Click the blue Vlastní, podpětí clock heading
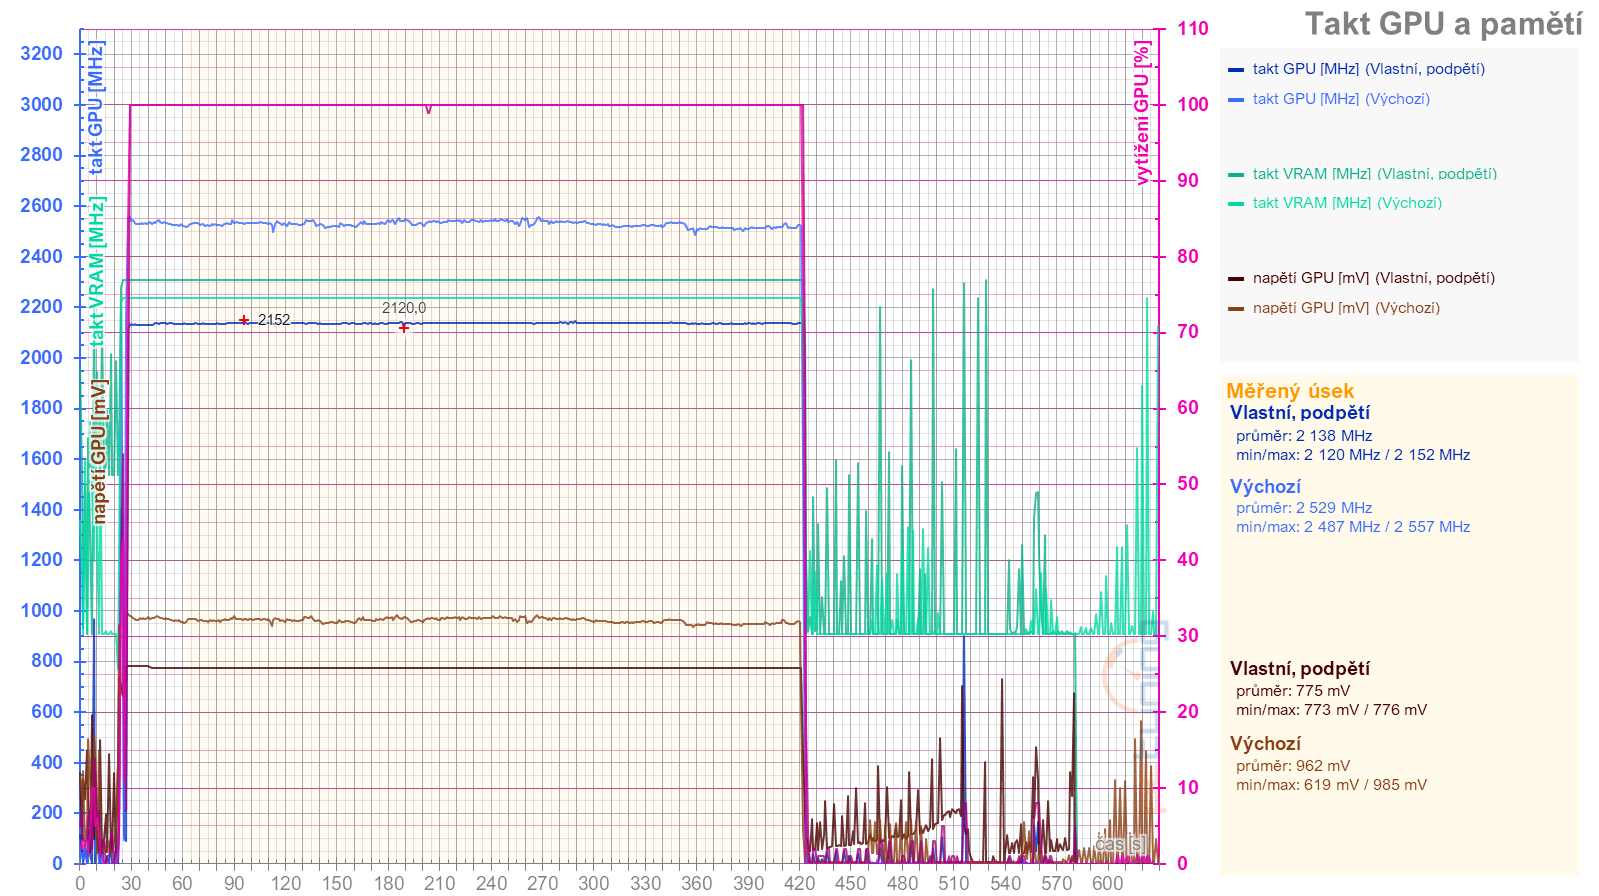 click(x=1300, y=413)
